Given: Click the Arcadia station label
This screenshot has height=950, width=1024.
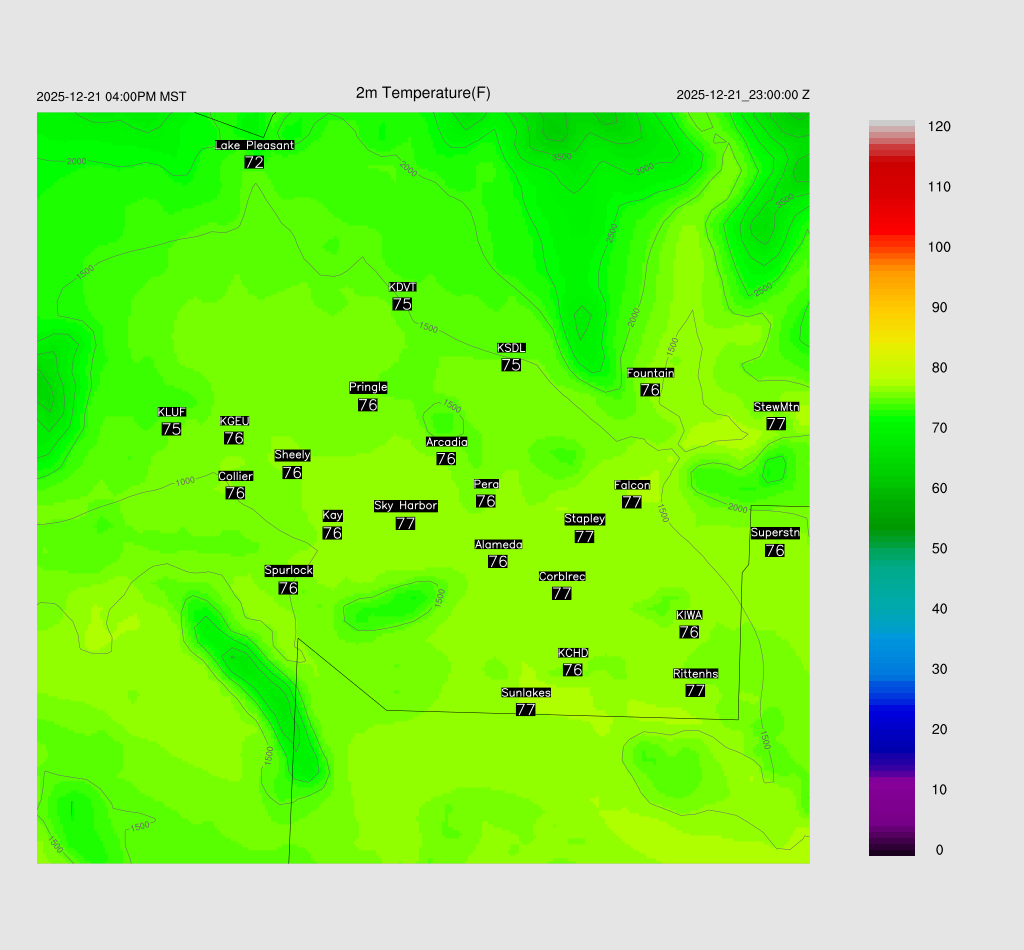Looking at the screenshot, I should 446,442.
